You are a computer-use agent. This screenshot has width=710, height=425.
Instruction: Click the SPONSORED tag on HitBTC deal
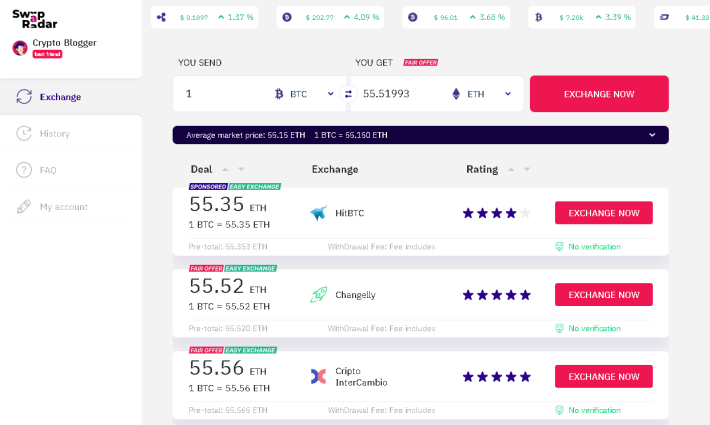(x=208, y=186)
